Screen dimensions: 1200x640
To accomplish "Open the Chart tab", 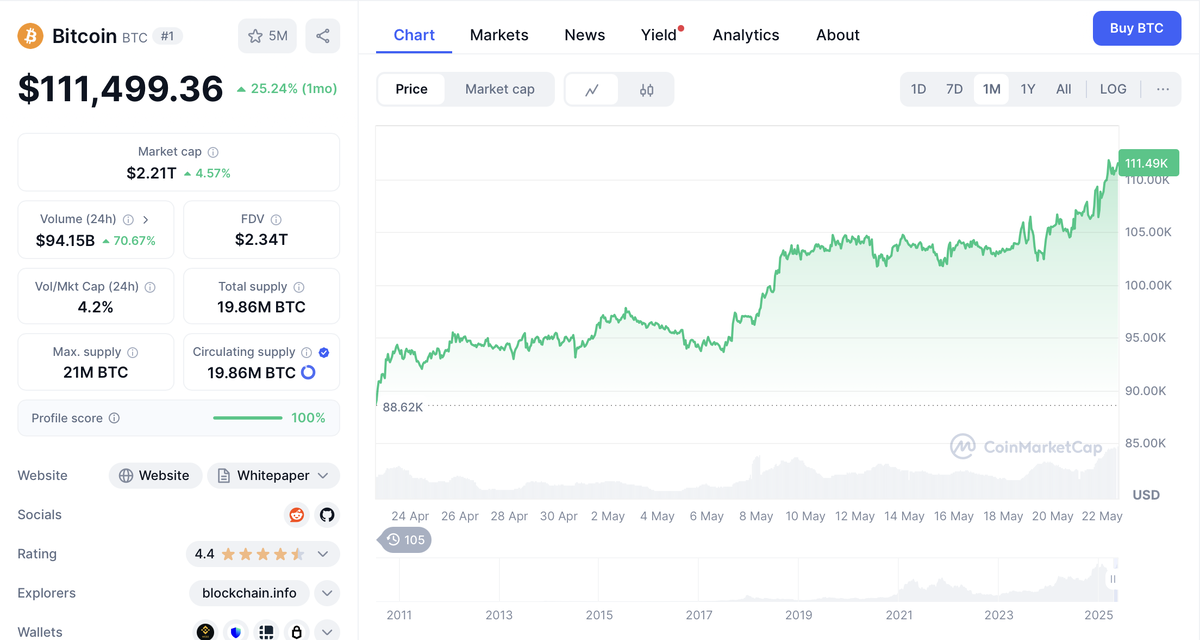I will 414,35.
